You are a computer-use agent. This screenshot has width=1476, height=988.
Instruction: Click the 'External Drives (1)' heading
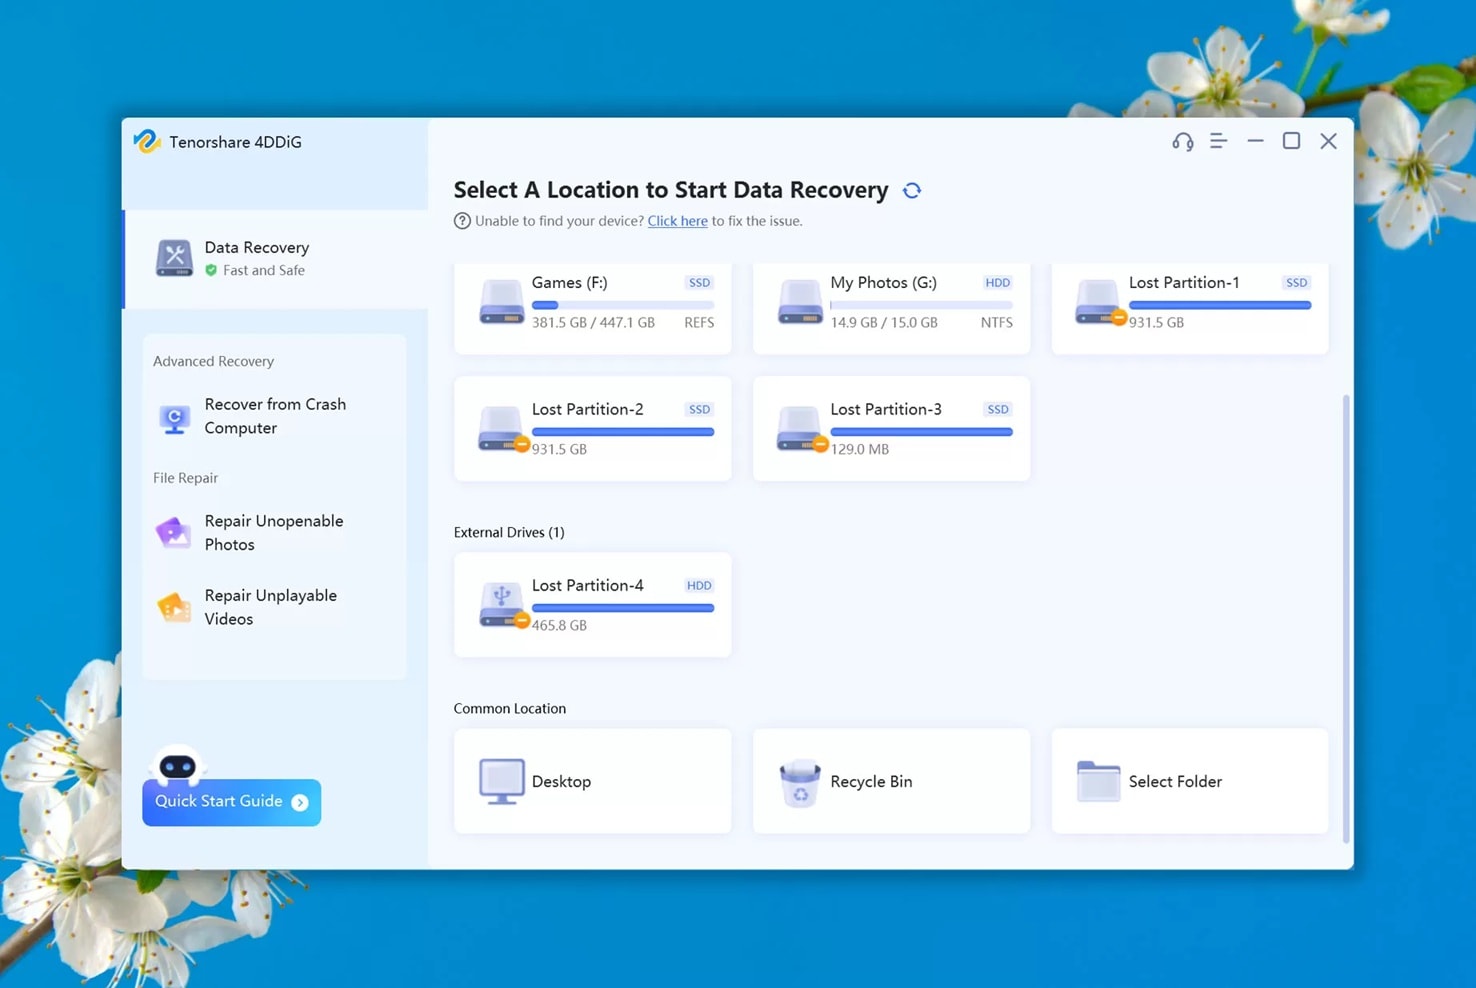(x=509, y=532)
